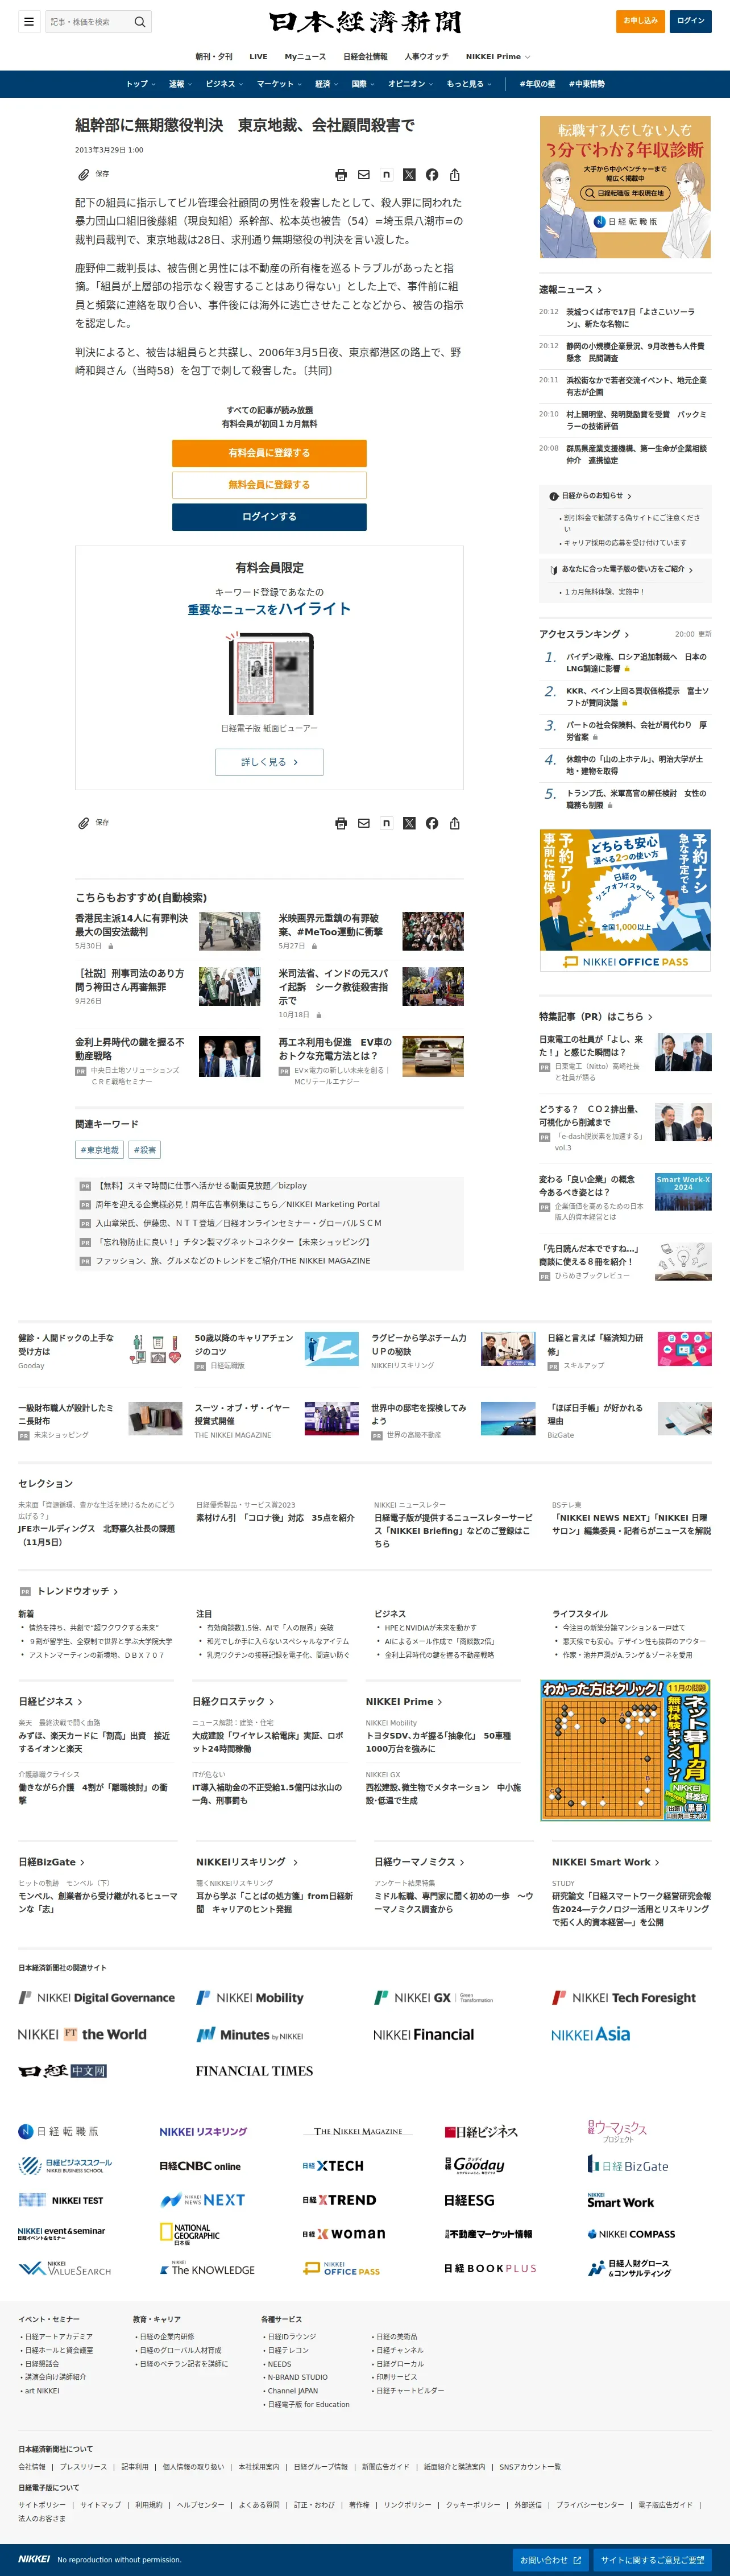
Task: Open the NIKKEI OFFICE PASS ad banner
Action: 625,900
